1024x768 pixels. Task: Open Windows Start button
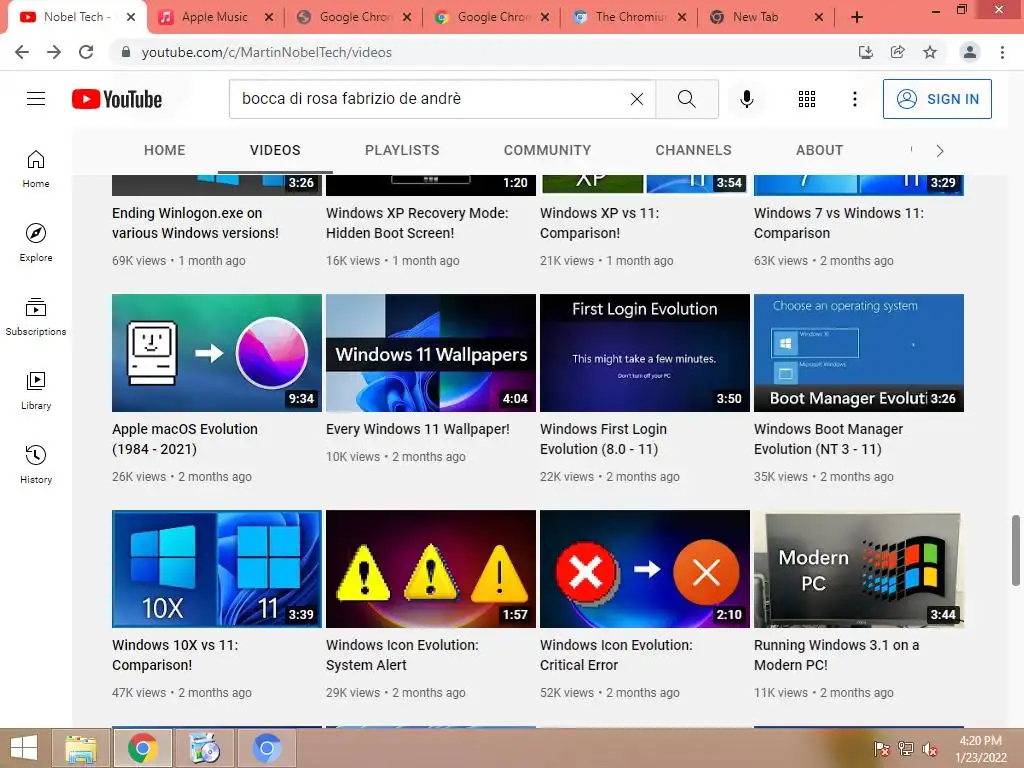click(x=24, y=748)
